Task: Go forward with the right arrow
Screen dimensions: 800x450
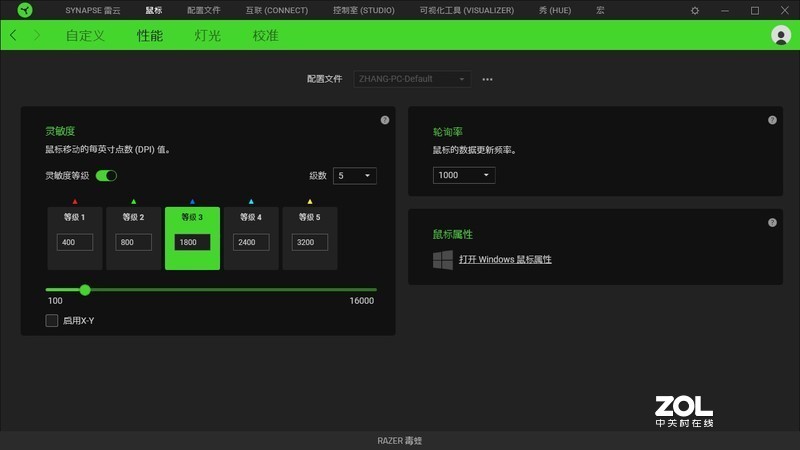Action: coord(37,35)
